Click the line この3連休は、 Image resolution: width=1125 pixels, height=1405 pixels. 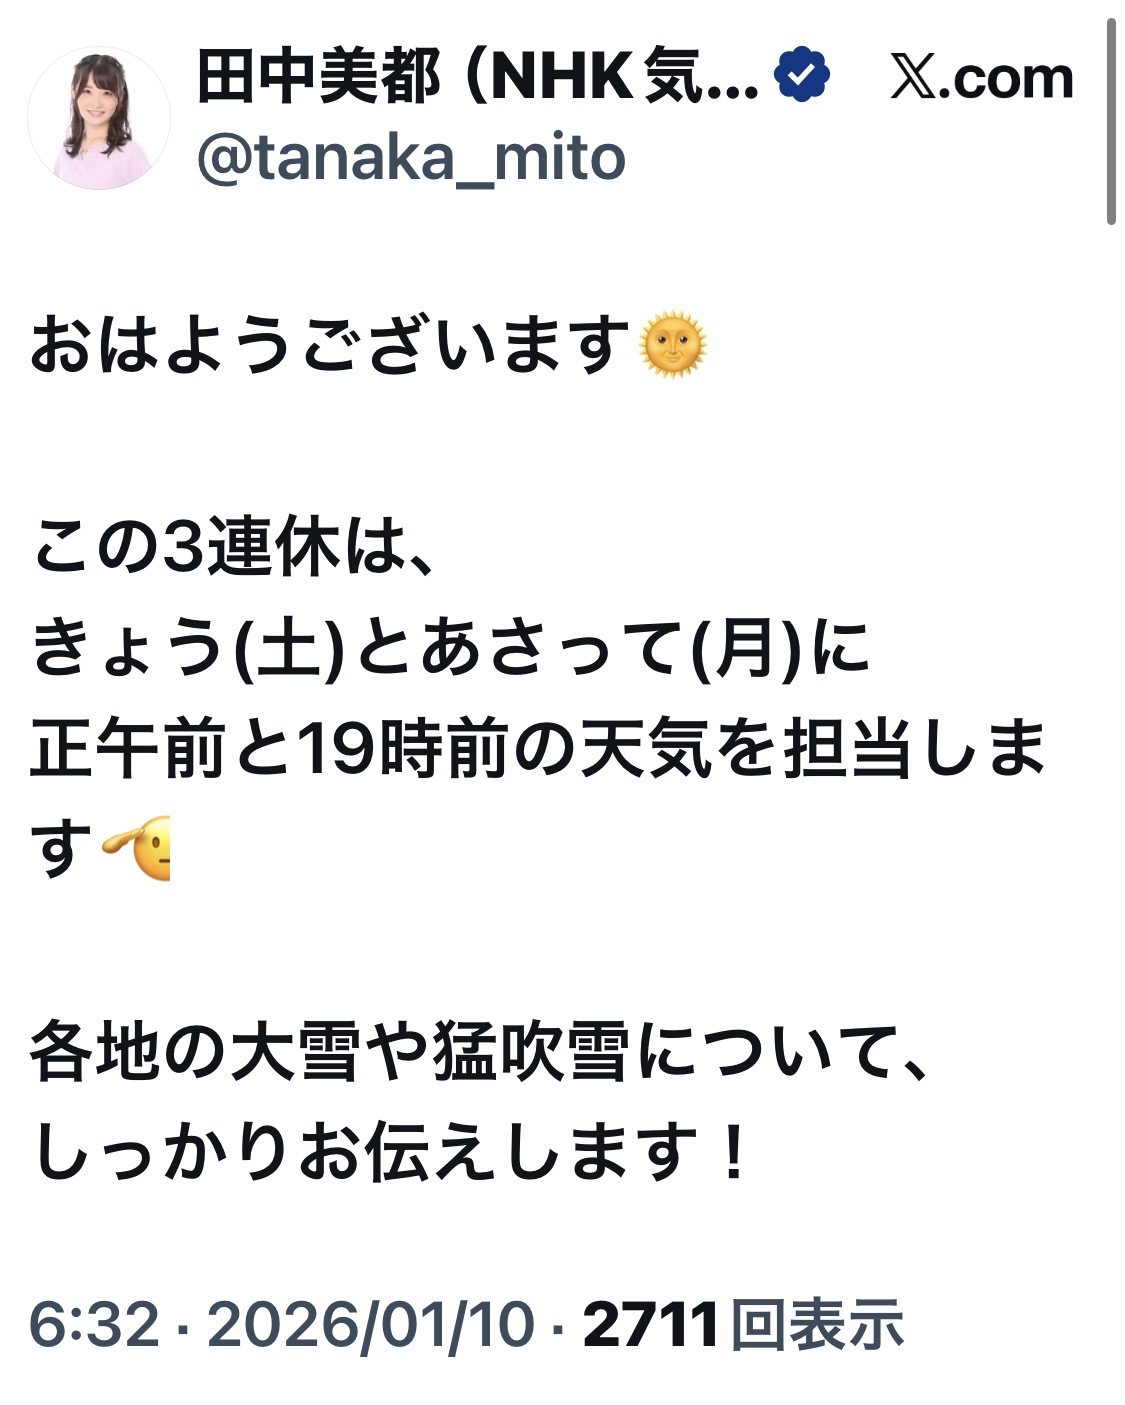pos(233,548)
